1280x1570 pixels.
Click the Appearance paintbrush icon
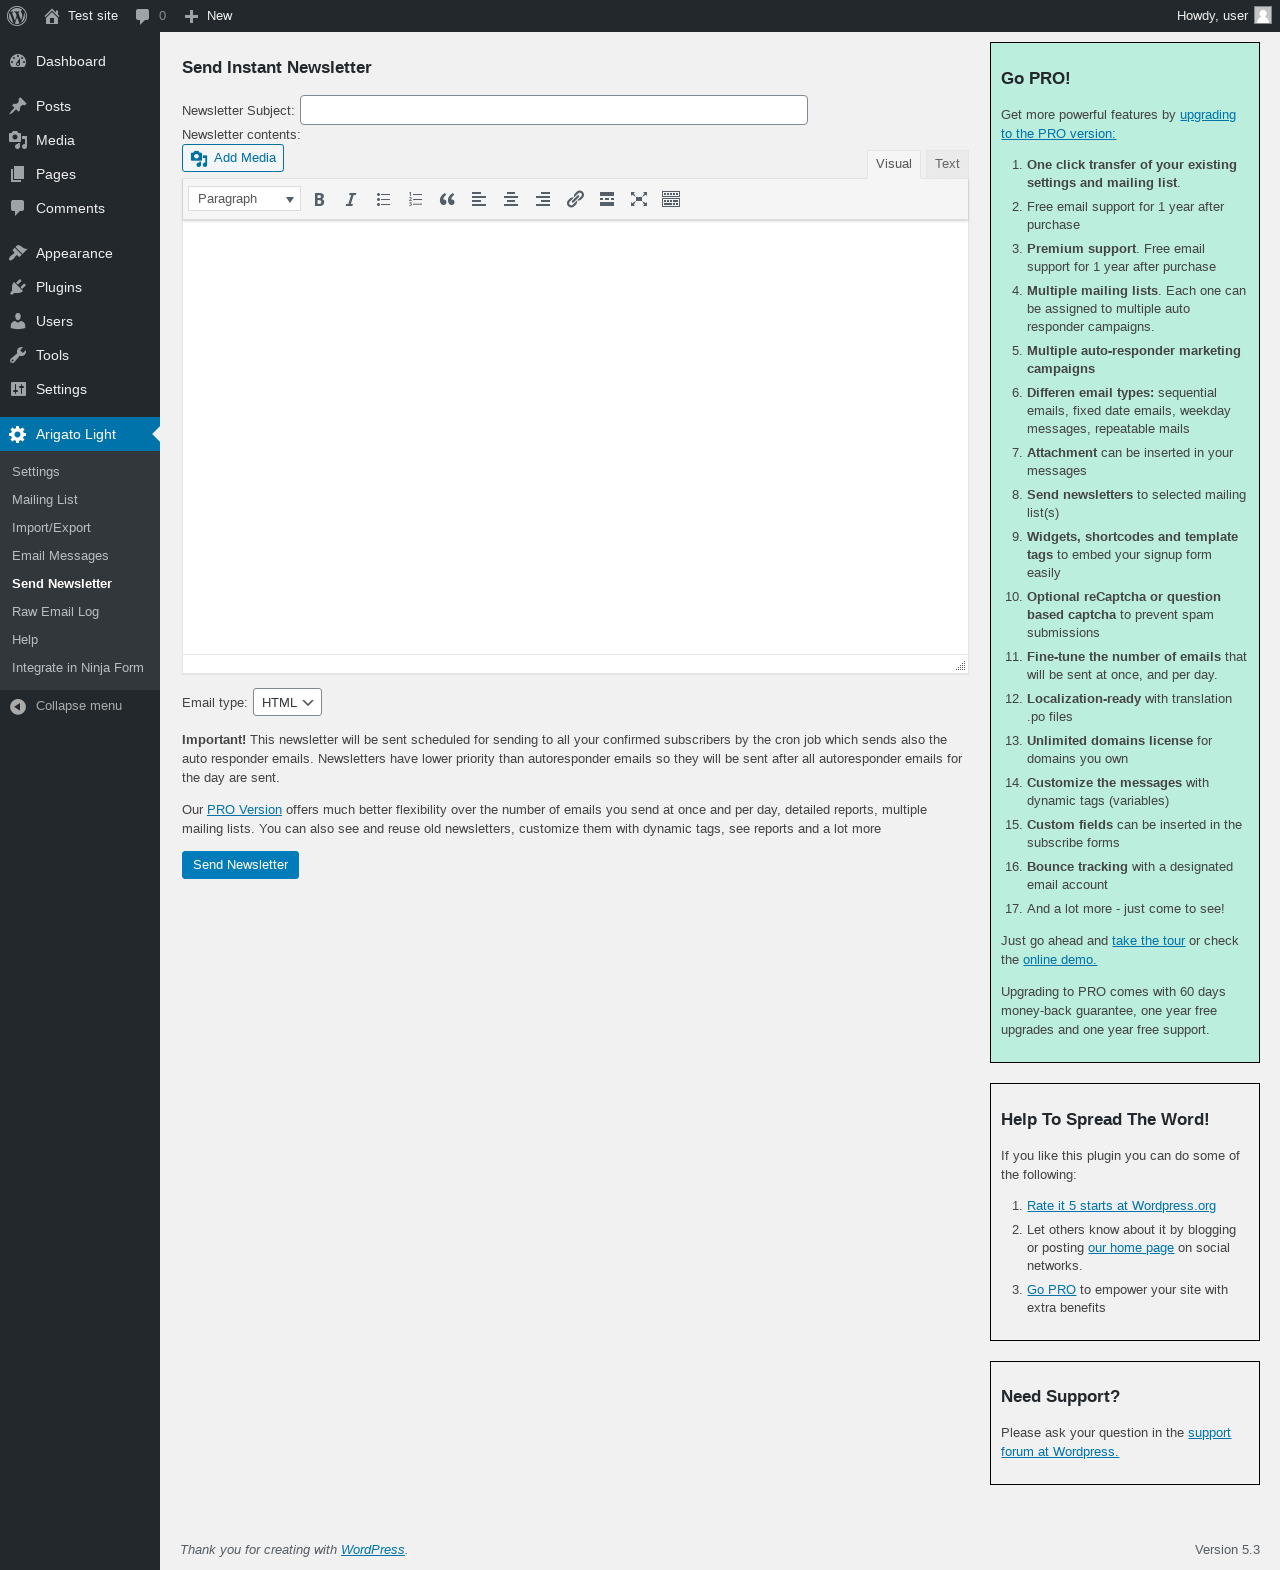click(x=18, y=253)
